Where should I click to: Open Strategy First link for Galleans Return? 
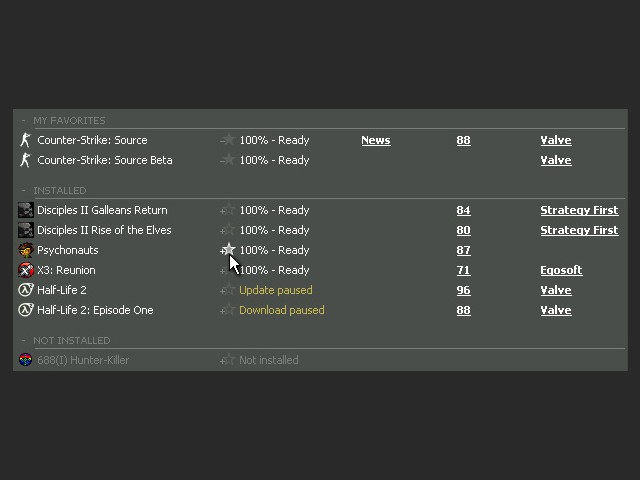point(579,210)
